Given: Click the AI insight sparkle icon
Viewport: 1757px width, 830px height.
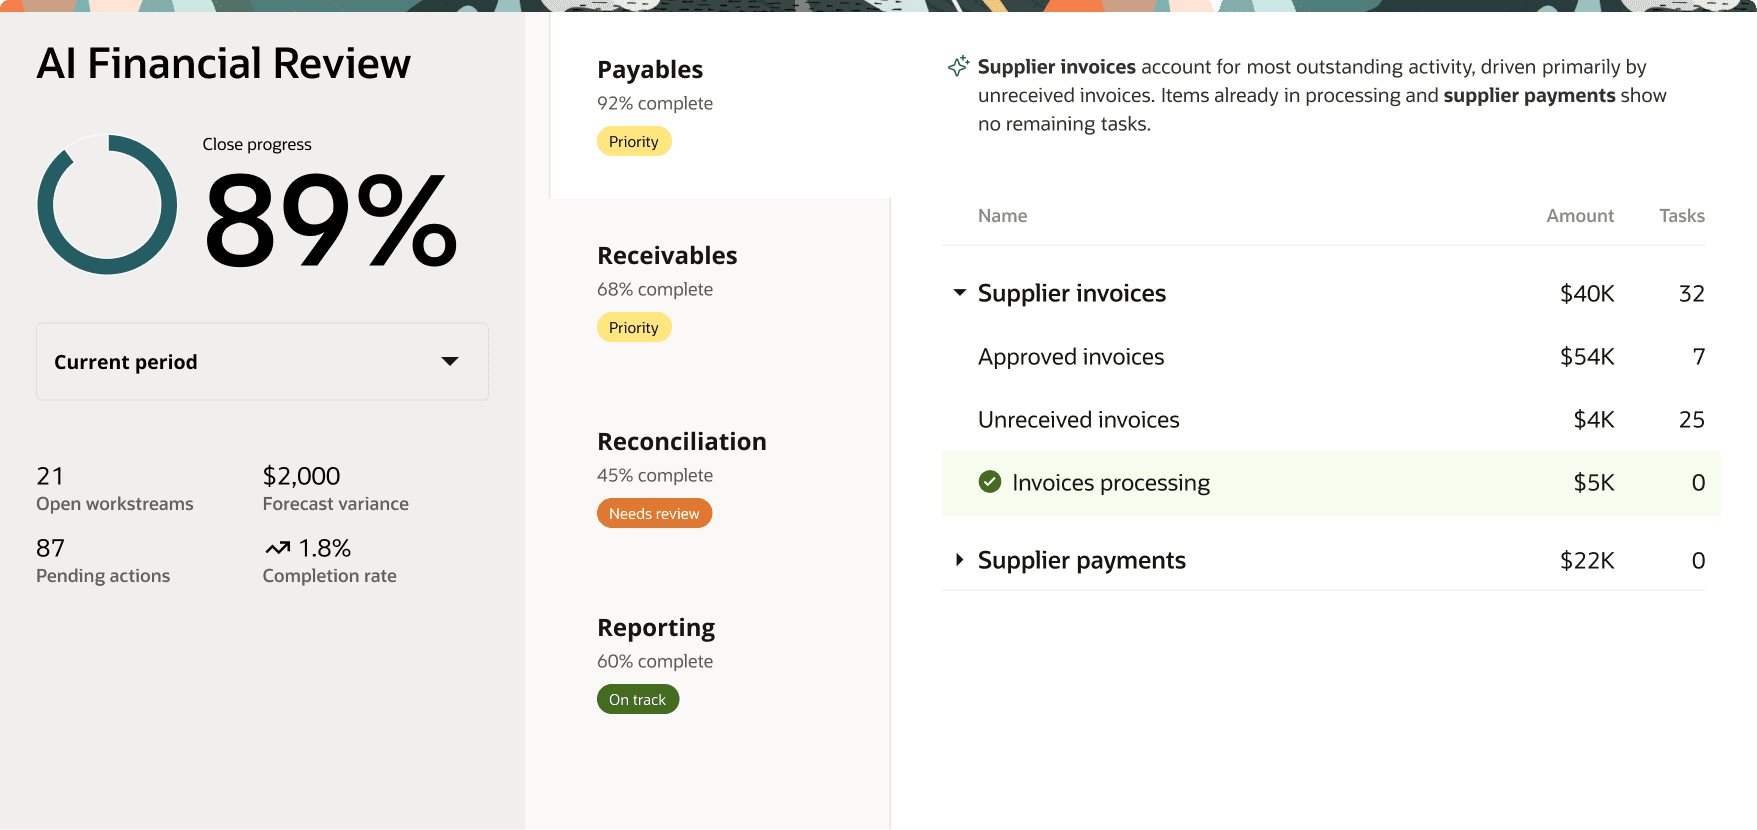Looking at the screenshot, I should click(958, 66).
